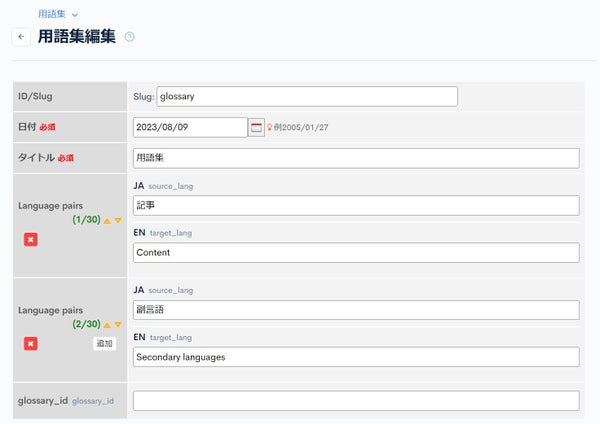Click the 追加 add button
This screenshot has height=424, width=600.
tap(104, 343)
